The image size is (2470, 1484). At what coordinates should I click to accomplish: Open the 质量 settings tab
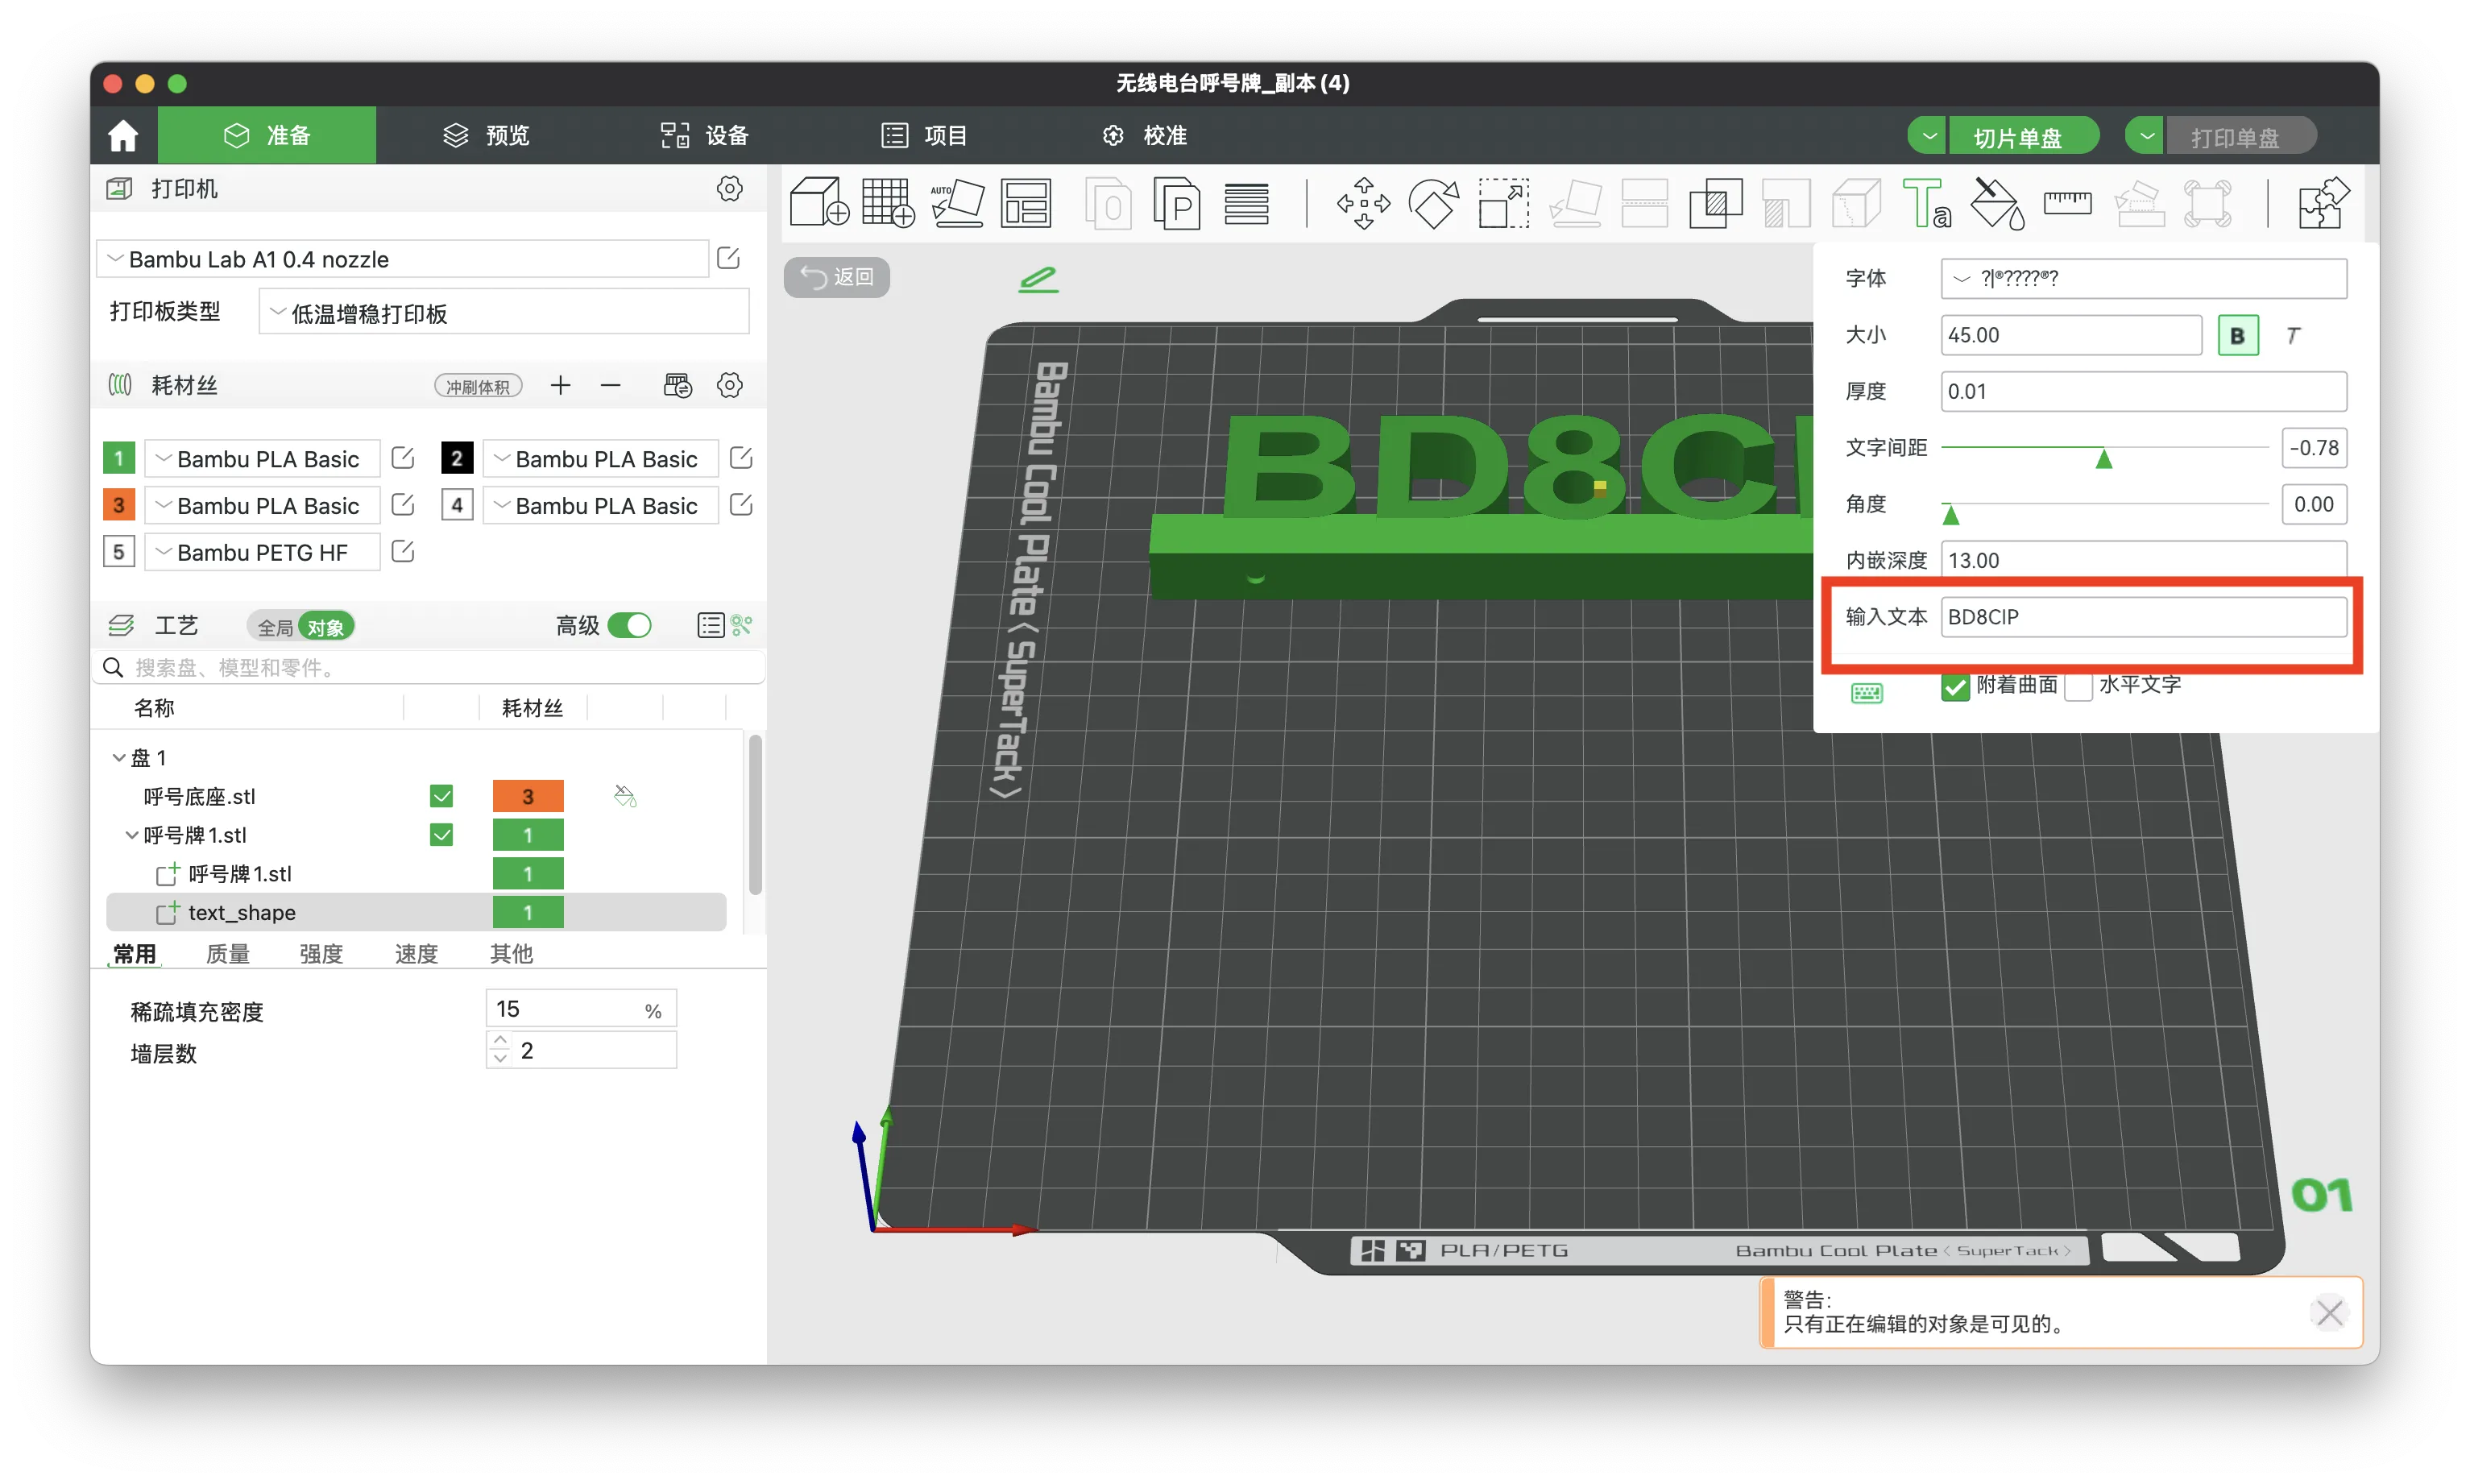tap(228, 953)
